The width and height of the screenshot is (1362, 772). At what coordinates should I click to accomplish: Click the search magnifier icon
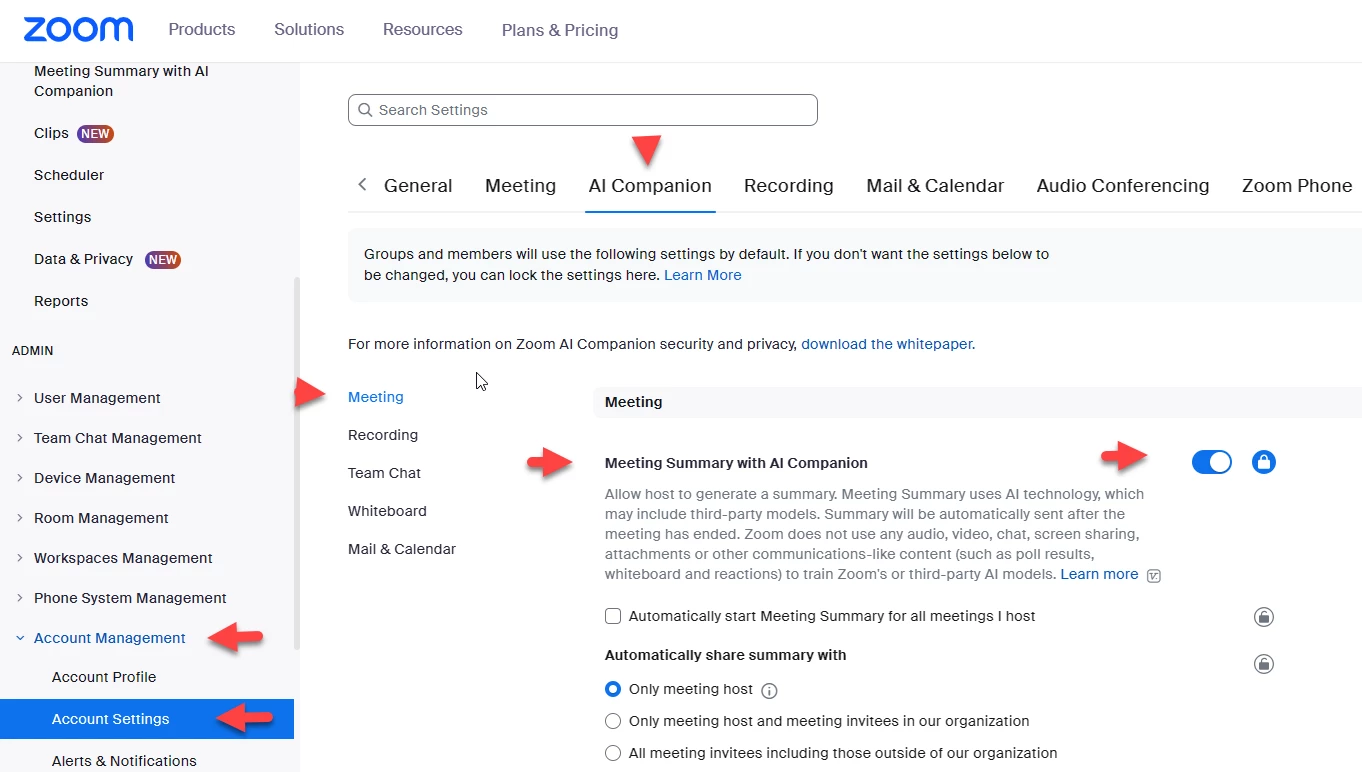click(x=365, y=110)
